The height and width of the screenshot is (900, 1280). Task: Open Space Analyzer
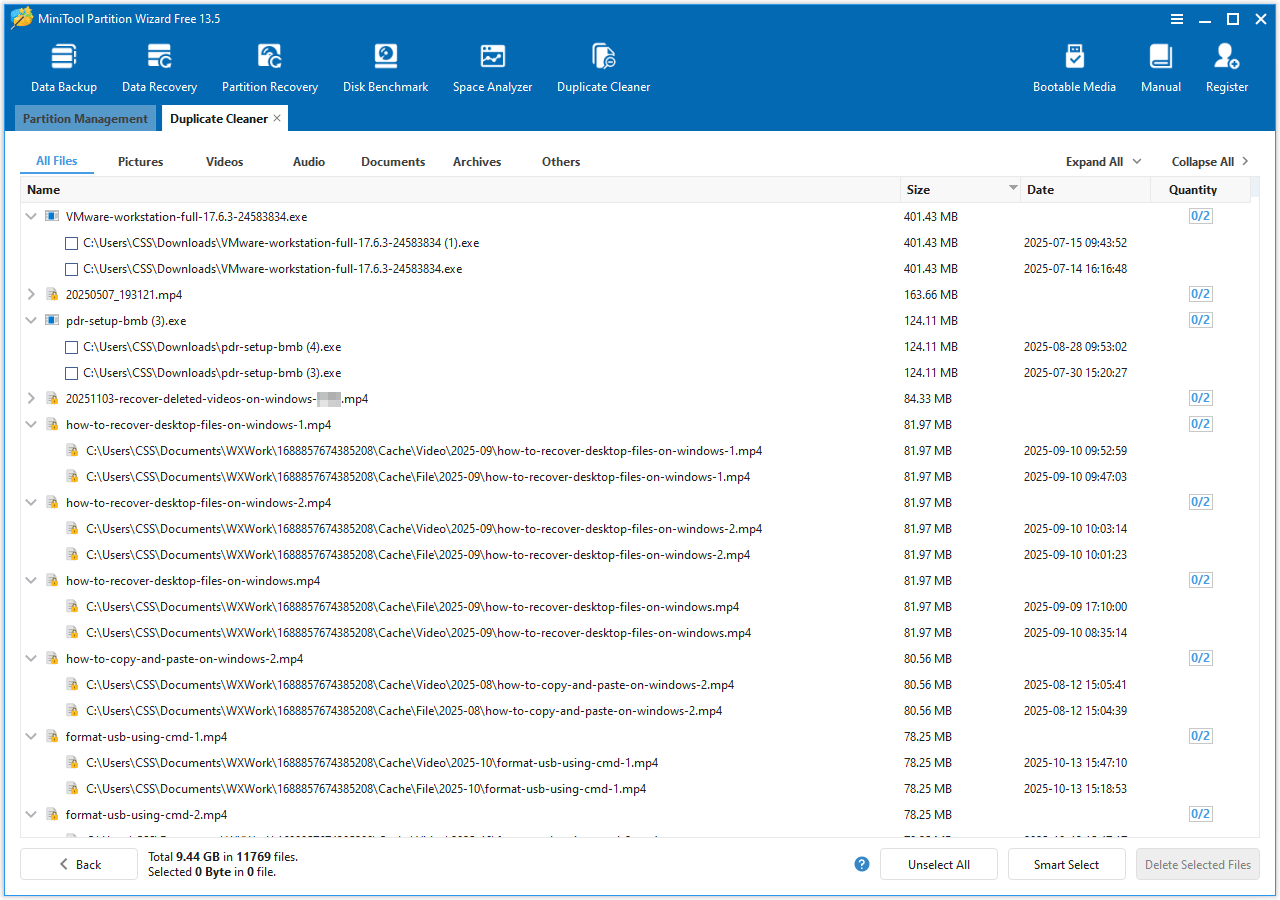492,68
